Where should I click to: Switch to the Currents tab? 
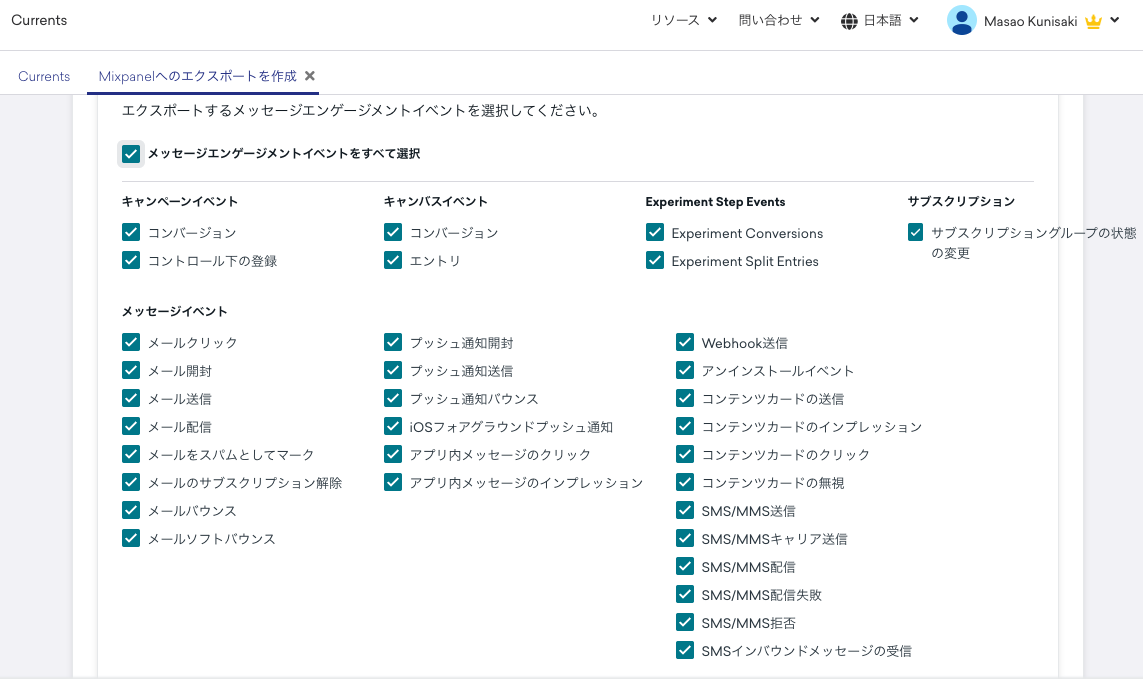44,76
